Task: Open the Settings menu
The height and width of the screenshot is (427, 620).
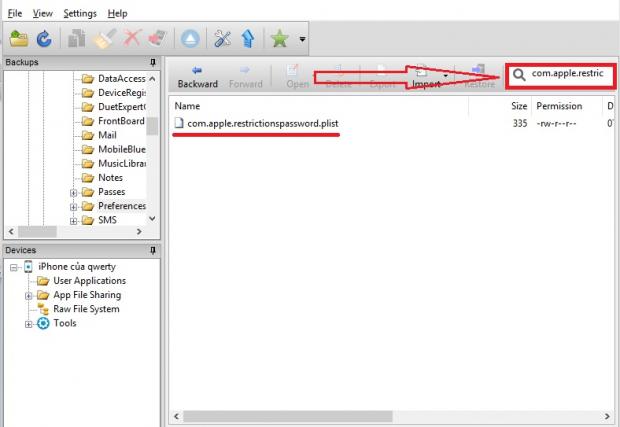Action: 80,13
